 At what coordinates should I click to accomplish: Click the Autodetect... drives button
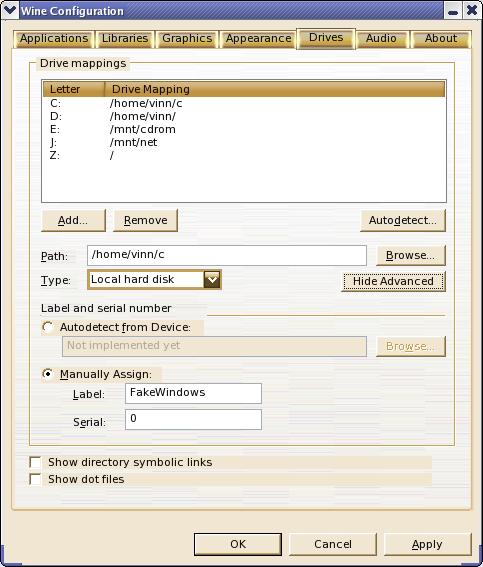[x=403, y=220]
